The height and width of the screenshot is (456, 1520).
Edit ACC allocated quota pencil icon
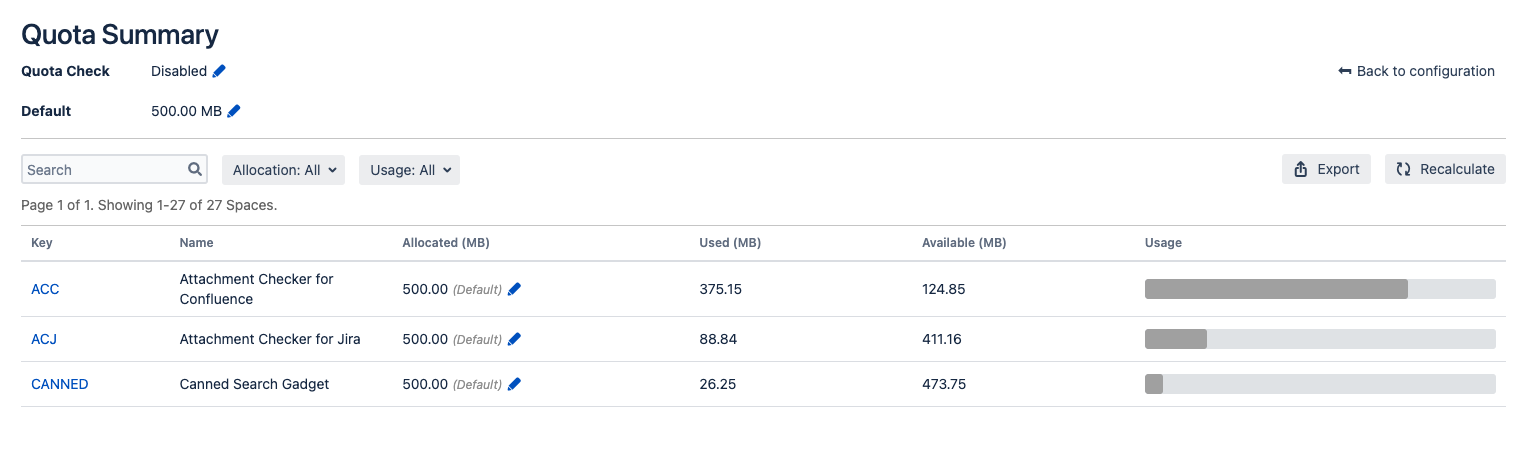pyautogui.click(x=514, y=289)
